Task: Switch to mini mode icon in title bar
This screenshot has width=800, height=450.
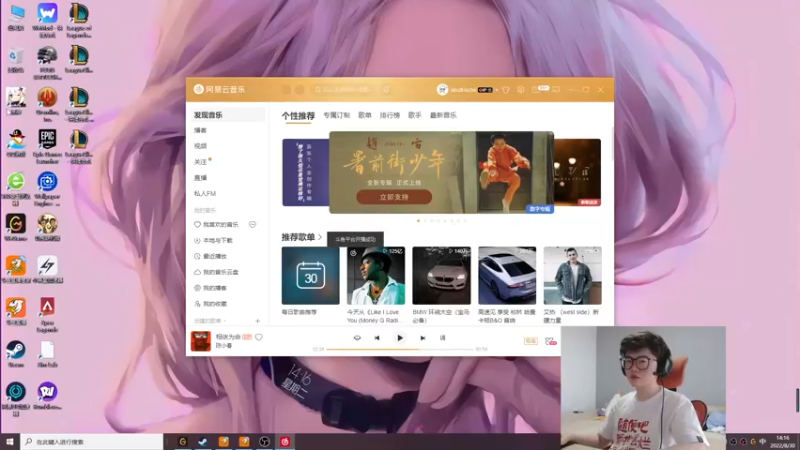Action: (556, 90)
